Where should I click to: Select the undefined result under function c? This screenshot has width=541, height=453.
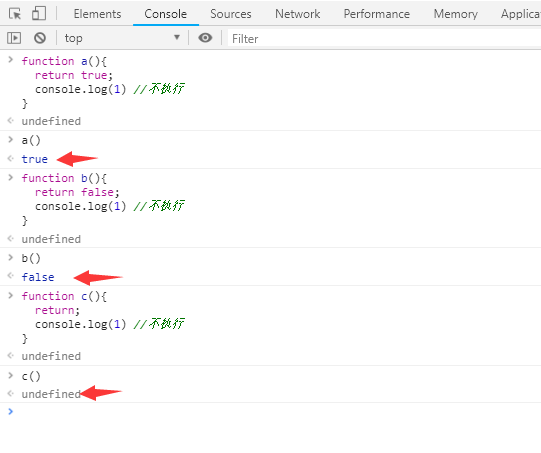(51, 356)
